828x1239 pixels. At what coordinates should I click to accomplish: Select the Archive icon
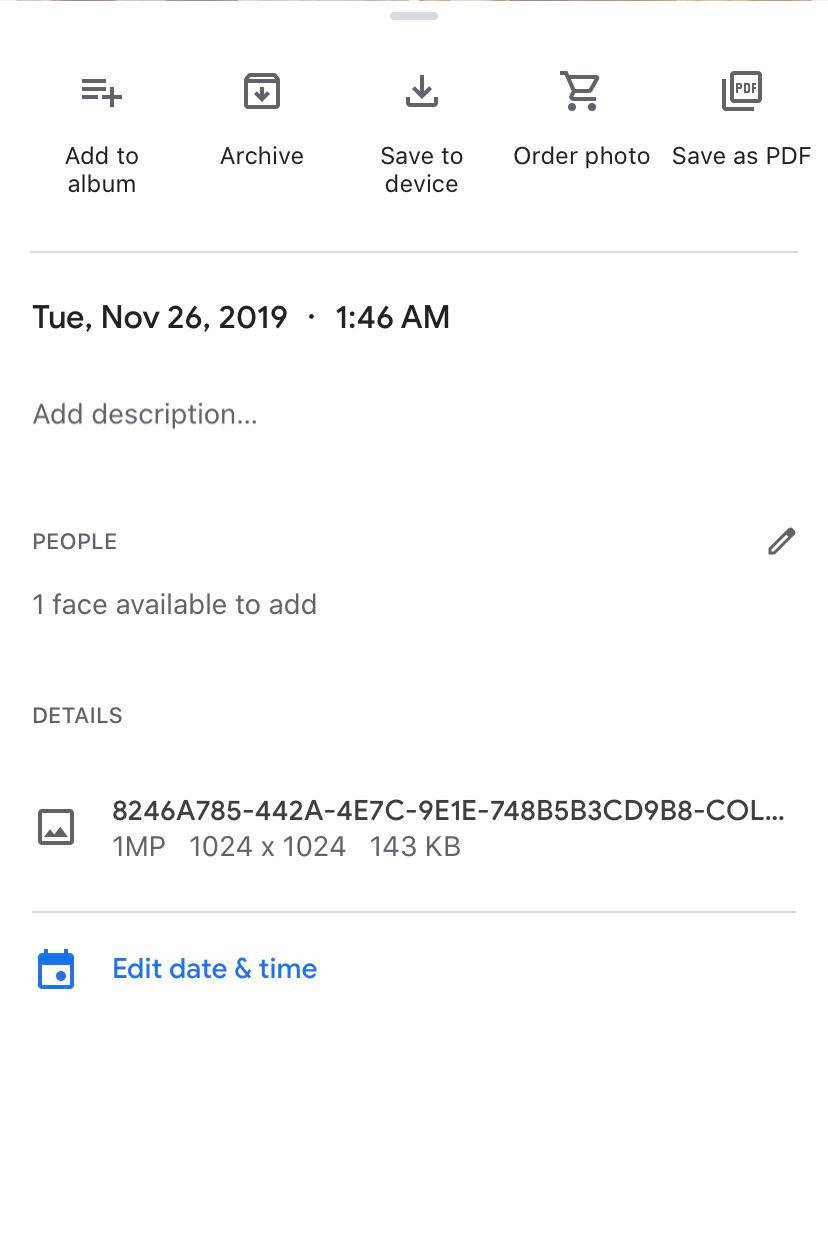coord(261,91)
